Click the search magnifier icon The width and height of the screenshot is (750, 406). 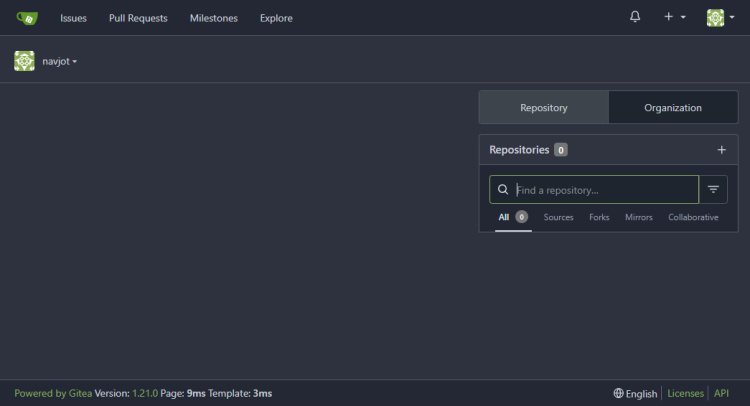(503, 189)
